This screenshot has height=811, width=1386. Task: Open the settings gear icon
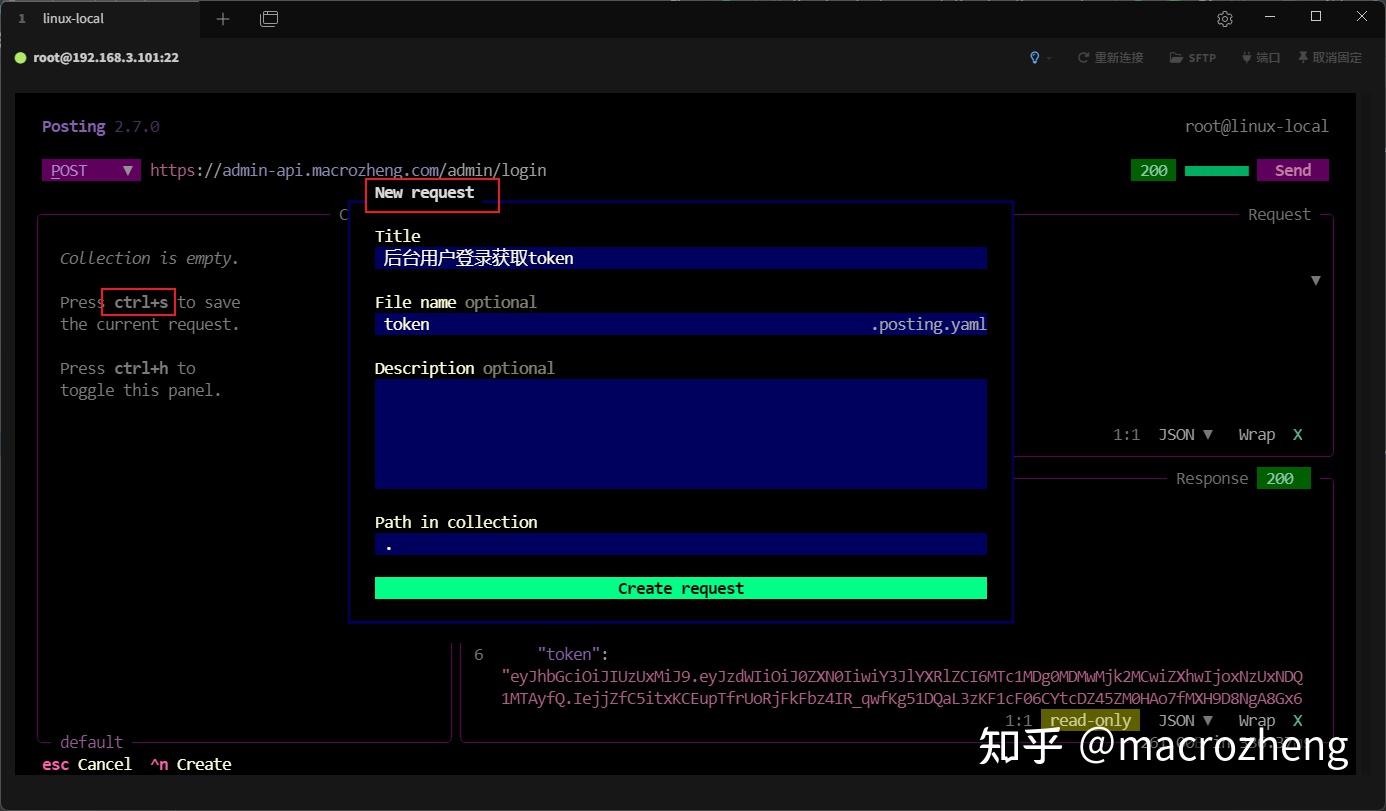pos(1224,18)
